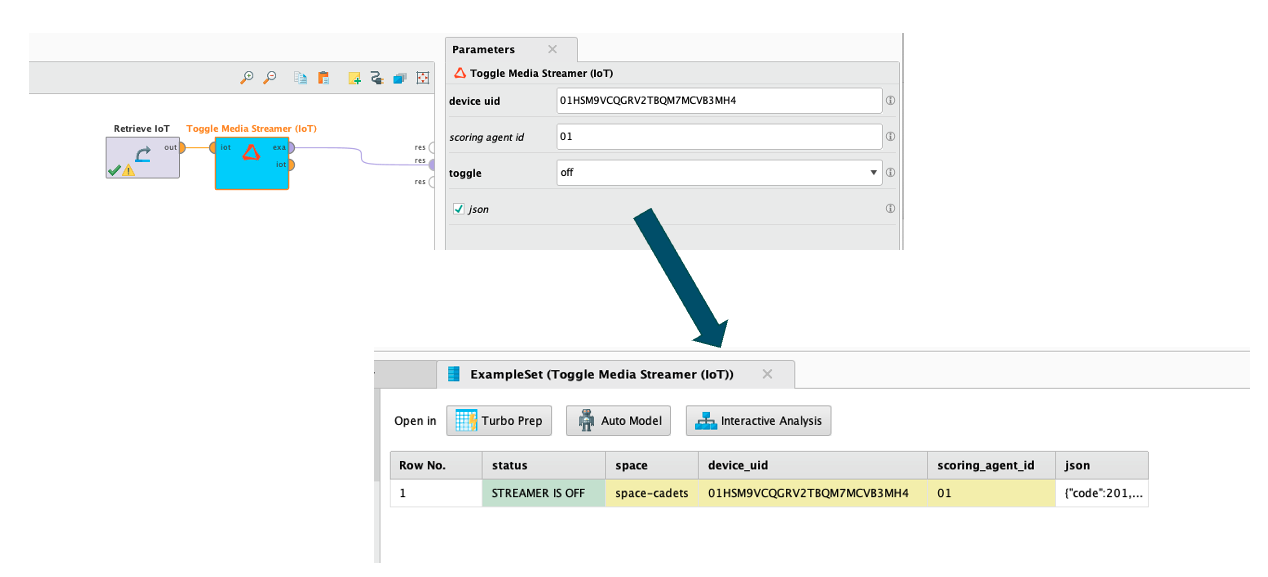
Task: Click the zoom in magnifier icon
Action: click(247, 78)
